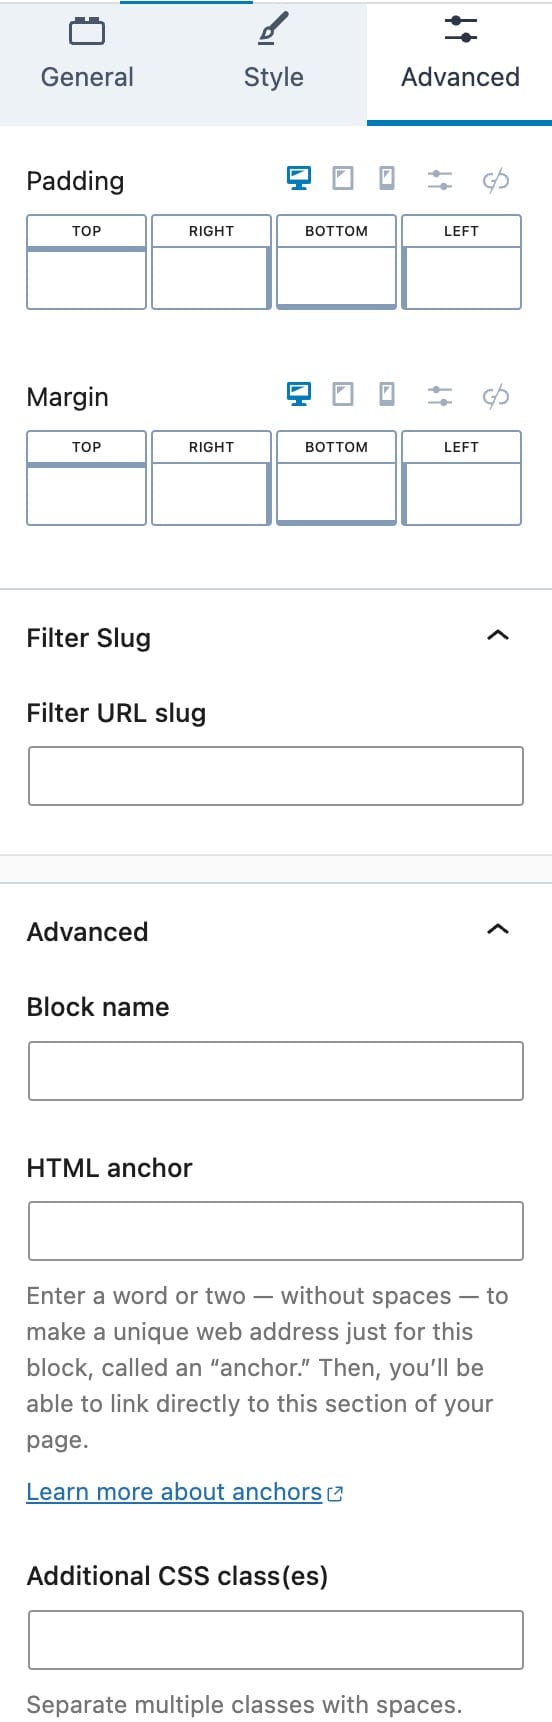
Task: Toggle link sides icon for Margin
Action: [x=496, y=396]
